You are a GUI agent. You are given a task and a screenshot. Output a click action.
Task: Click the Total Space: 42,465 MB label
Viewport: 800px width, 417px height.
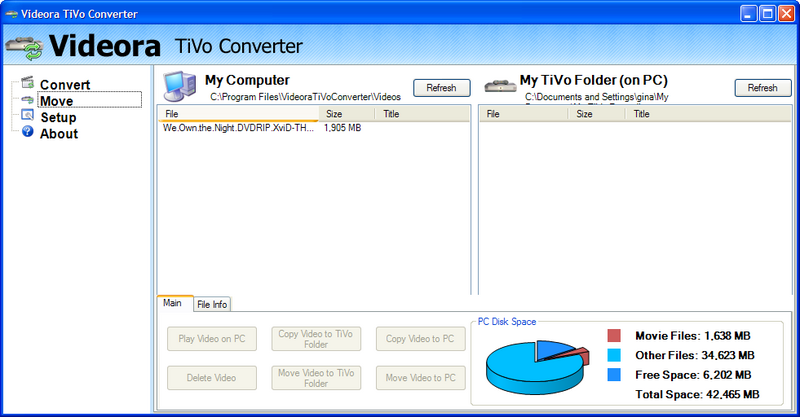697,394
